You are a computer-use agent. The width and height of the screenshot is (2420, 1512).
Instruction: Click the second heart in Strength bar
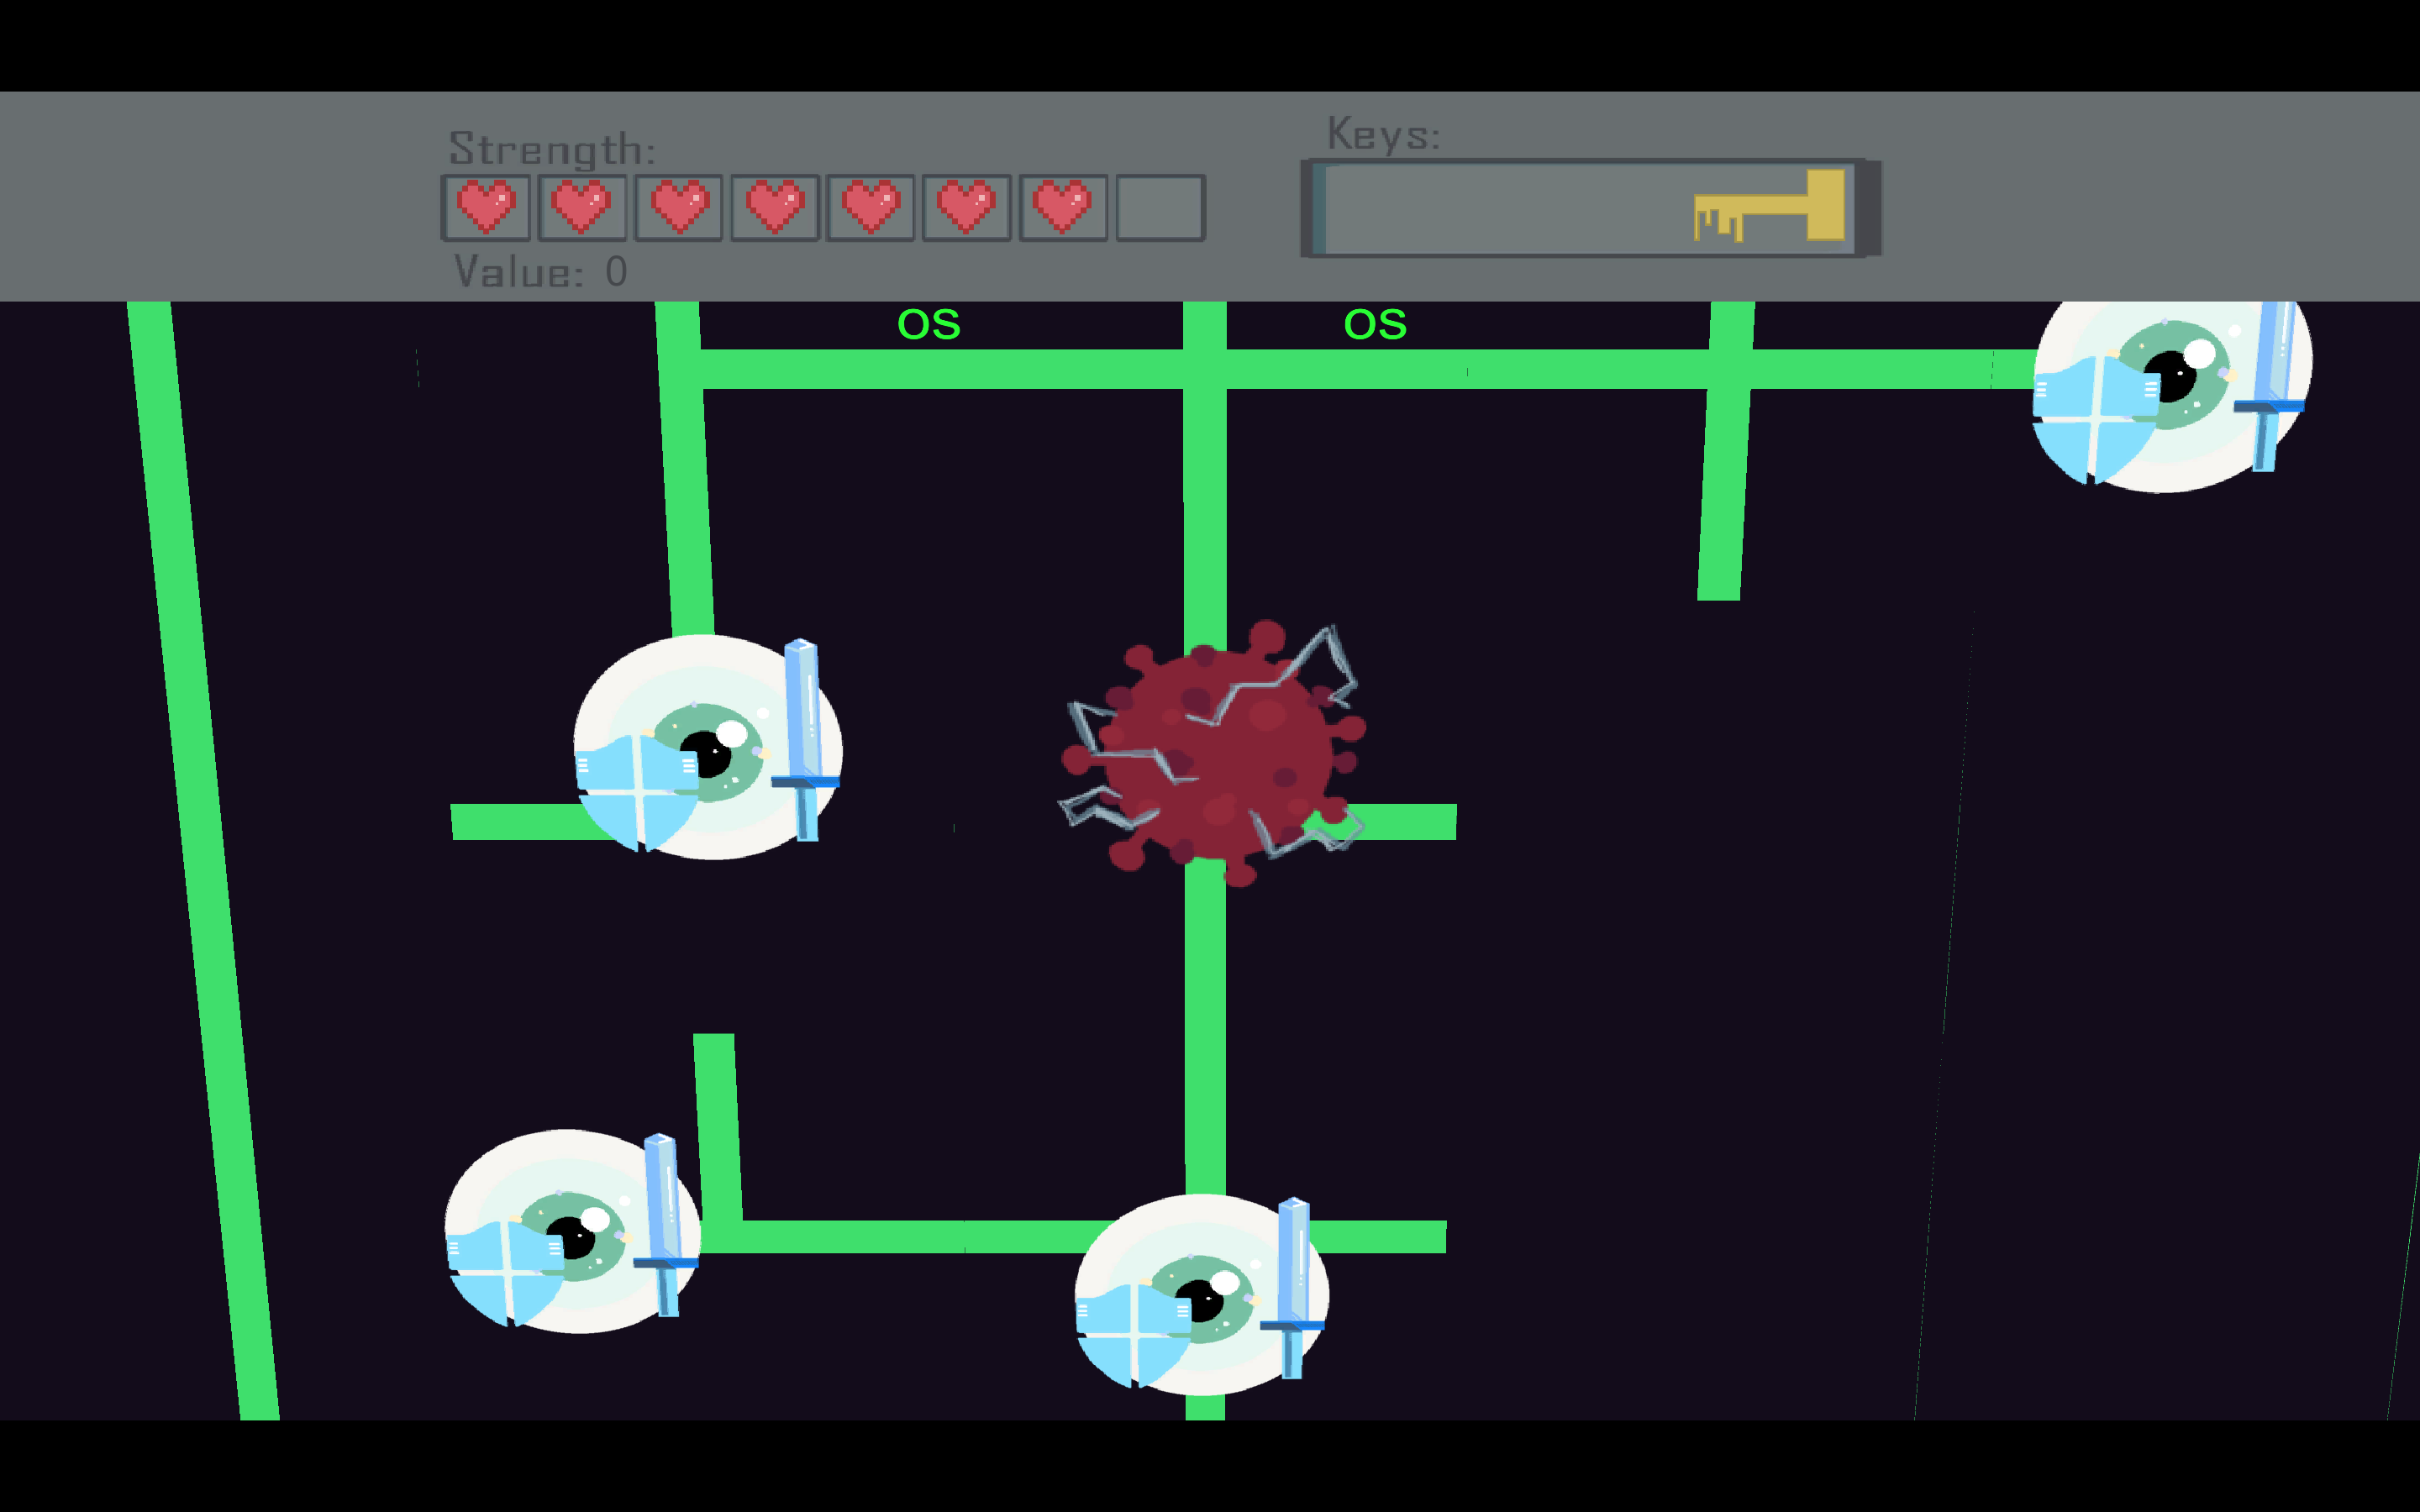point(582,207)
